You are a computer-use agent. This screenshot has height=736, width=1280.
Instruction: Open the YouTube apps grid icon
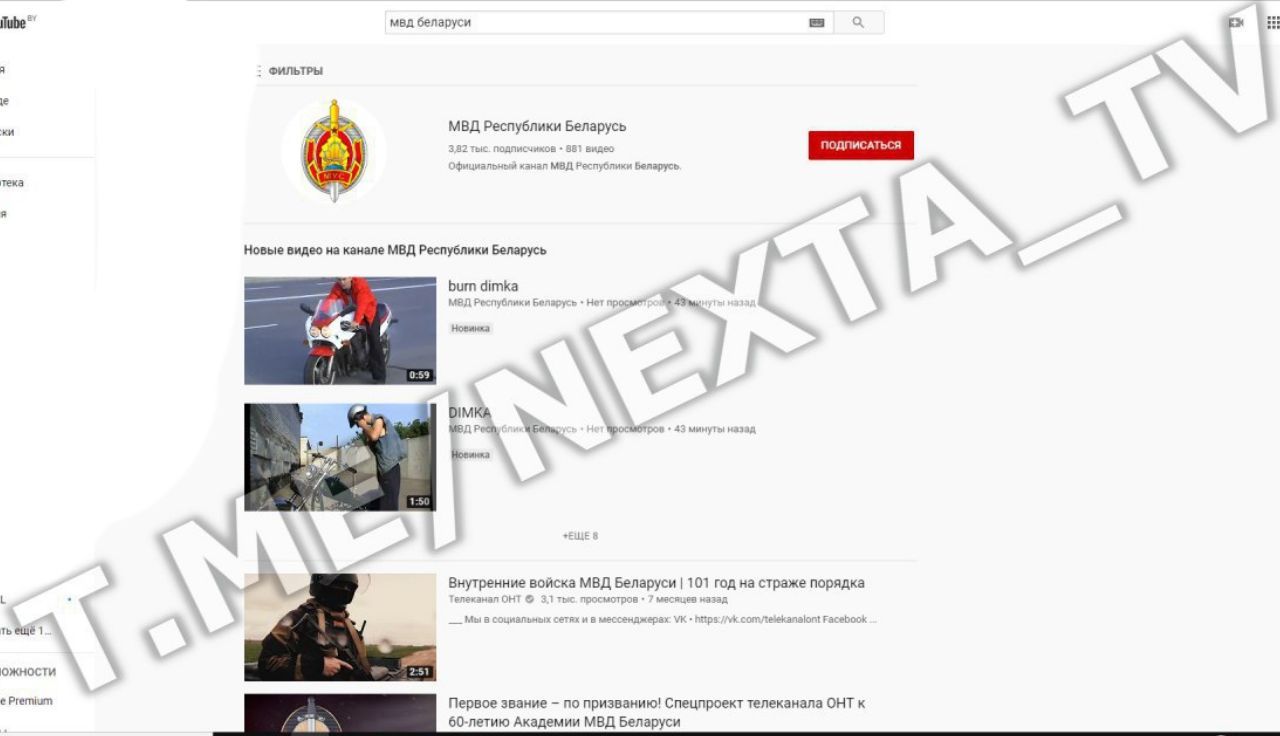point(1272,22)
